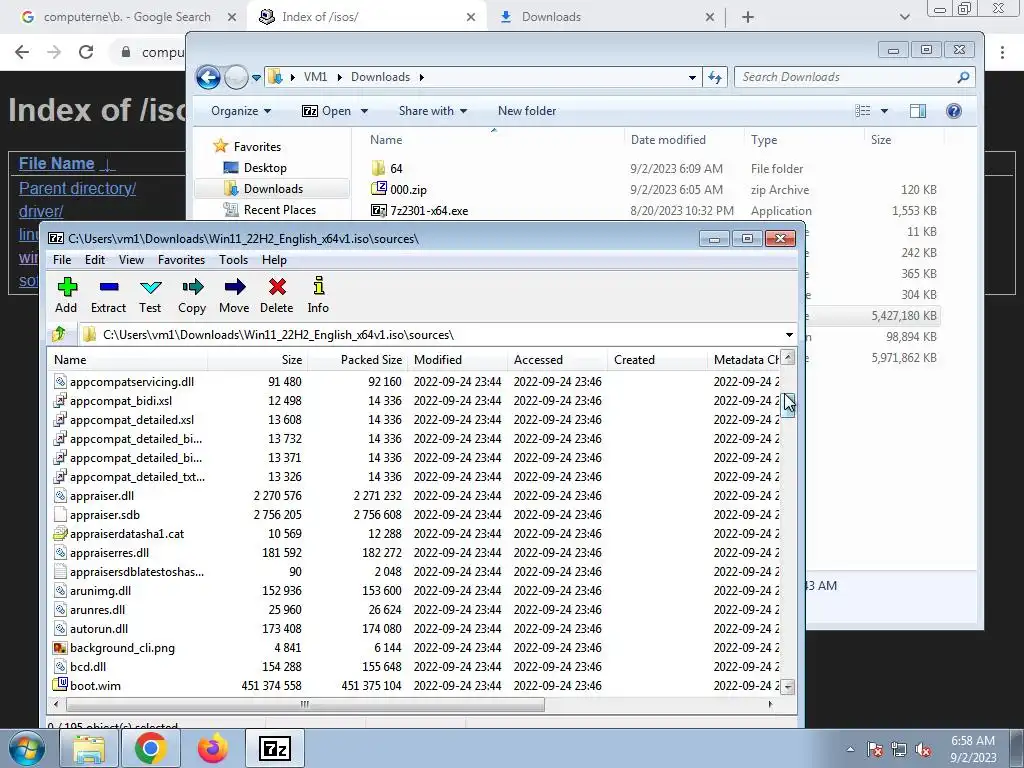This screenshot has height=768, width=1024.
Task: Open the Tools menu in 7-Zip
Action: point(233,260)
